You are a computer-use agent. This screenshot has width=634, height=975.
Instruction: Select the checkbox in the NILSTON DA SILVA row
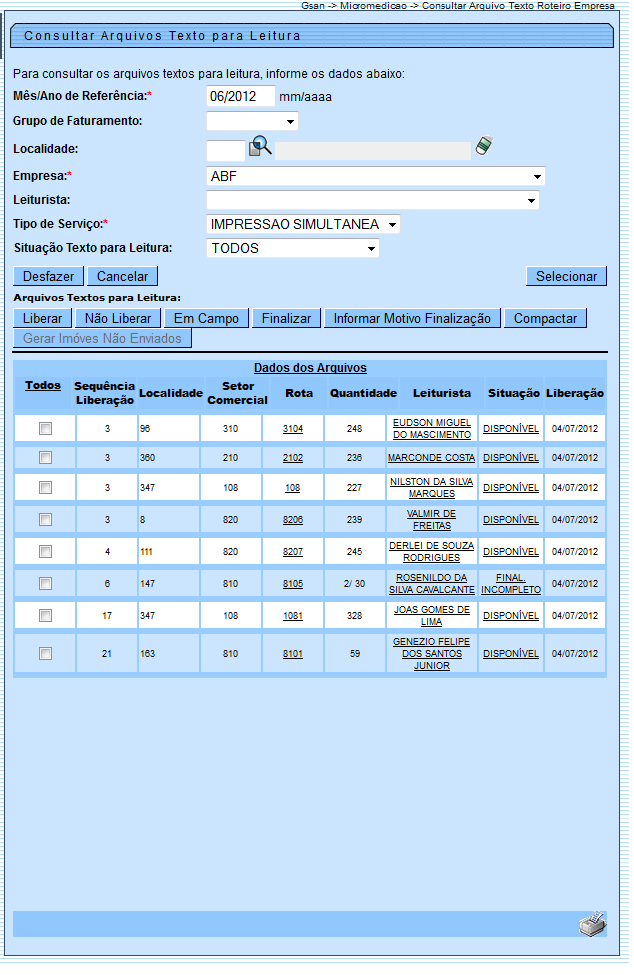[45, 488]
